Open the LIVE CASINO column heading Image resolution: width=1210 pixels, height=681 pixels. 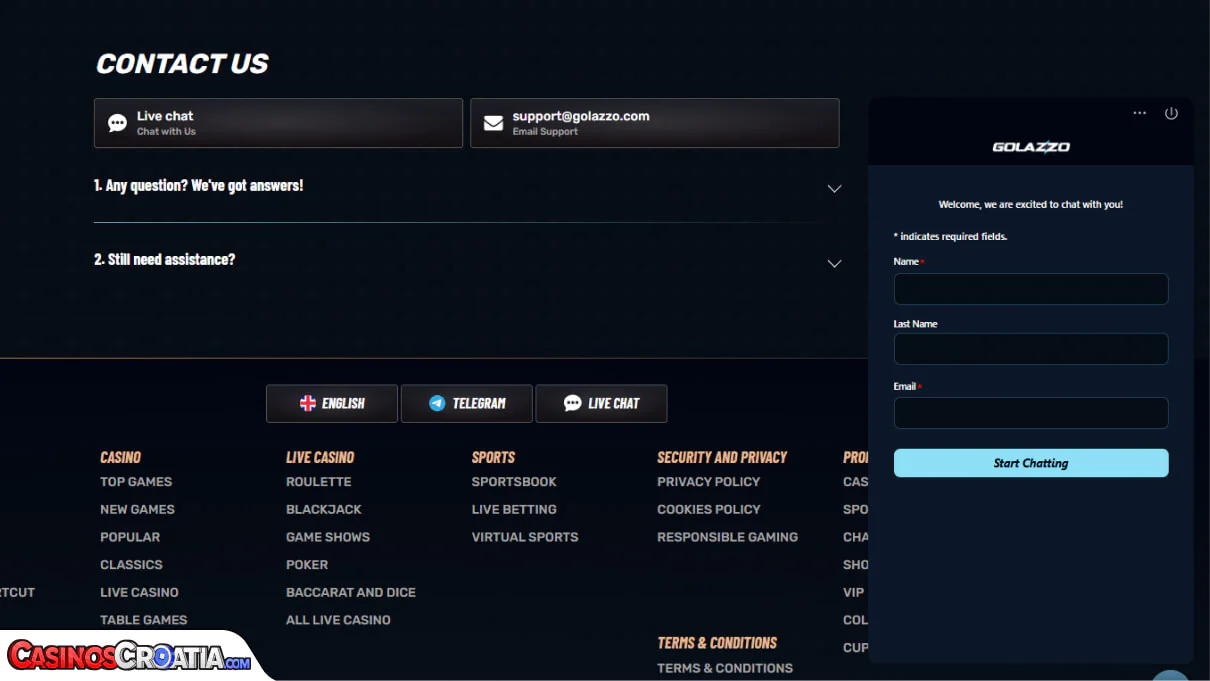point(320,457)
